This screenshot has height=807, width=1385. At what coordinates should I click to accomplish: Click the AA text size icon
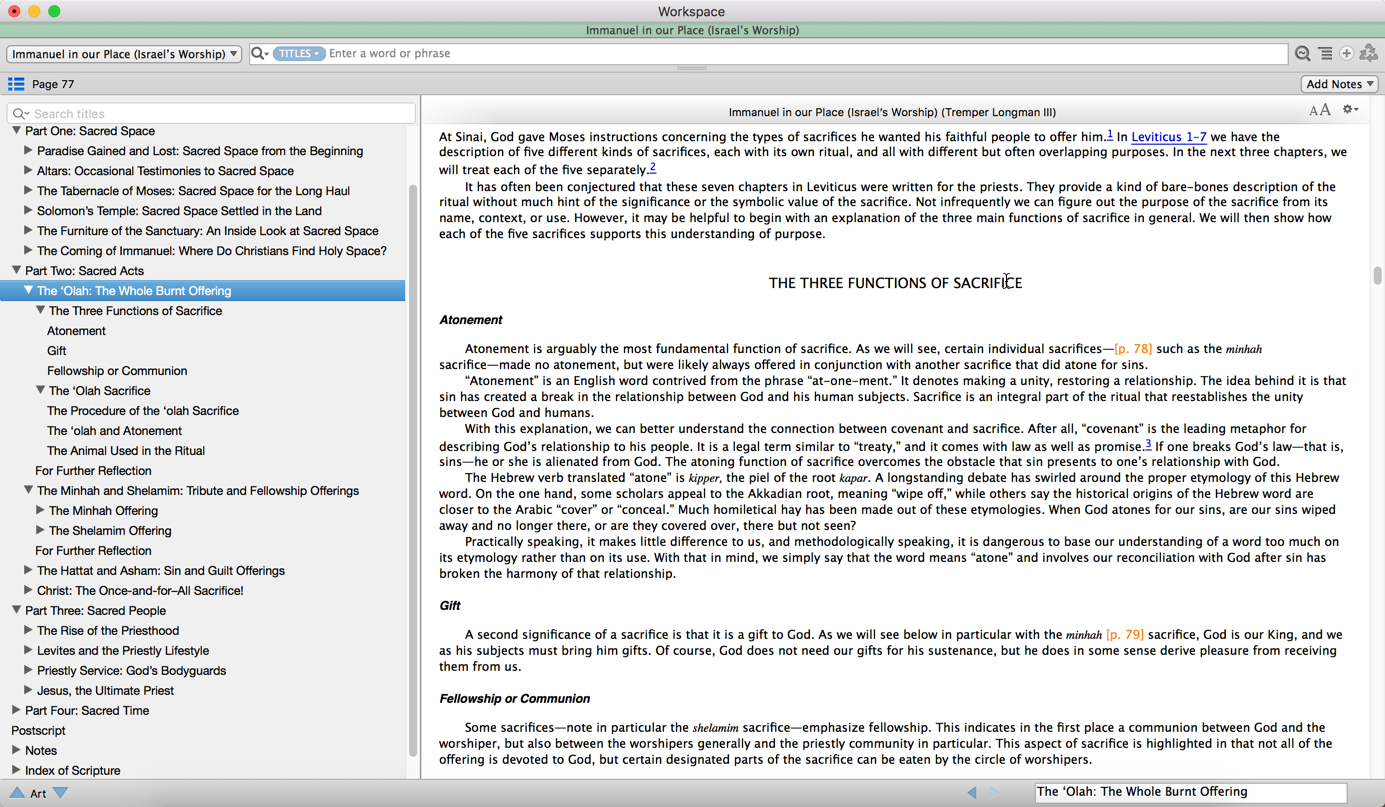(1319, 110)
